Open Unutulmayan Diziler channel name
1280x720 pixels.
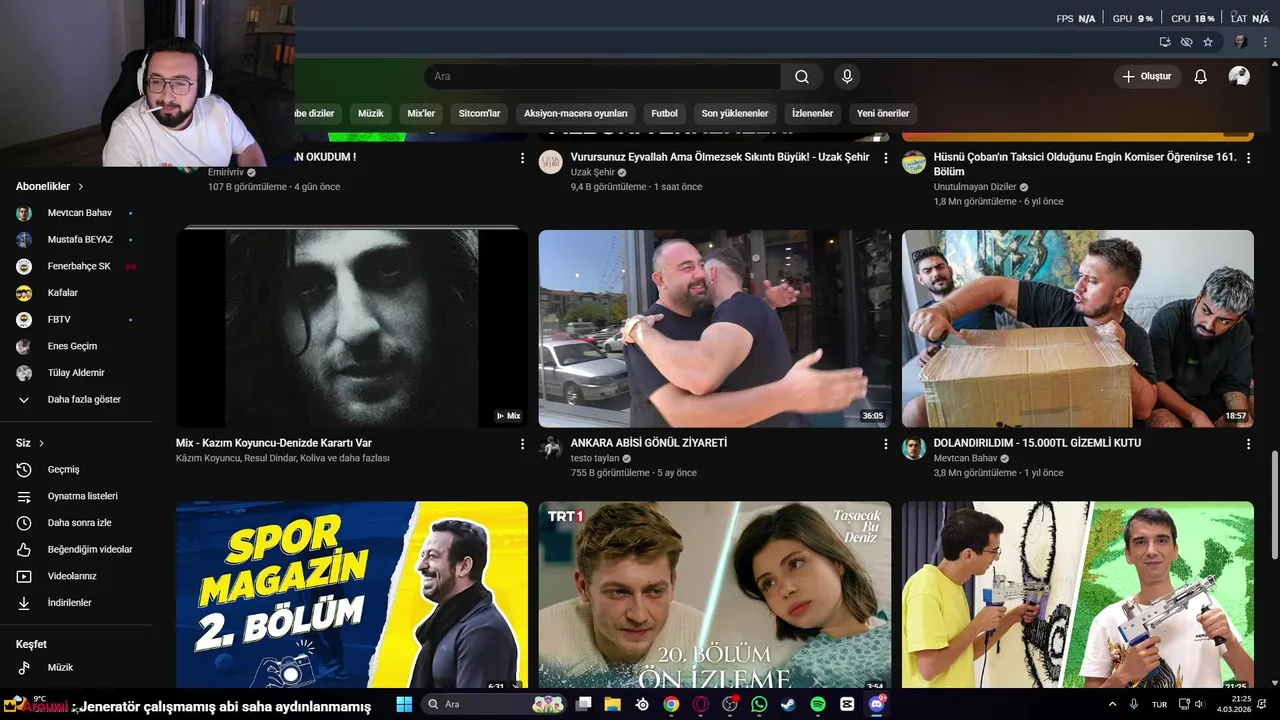click(975, 187)
